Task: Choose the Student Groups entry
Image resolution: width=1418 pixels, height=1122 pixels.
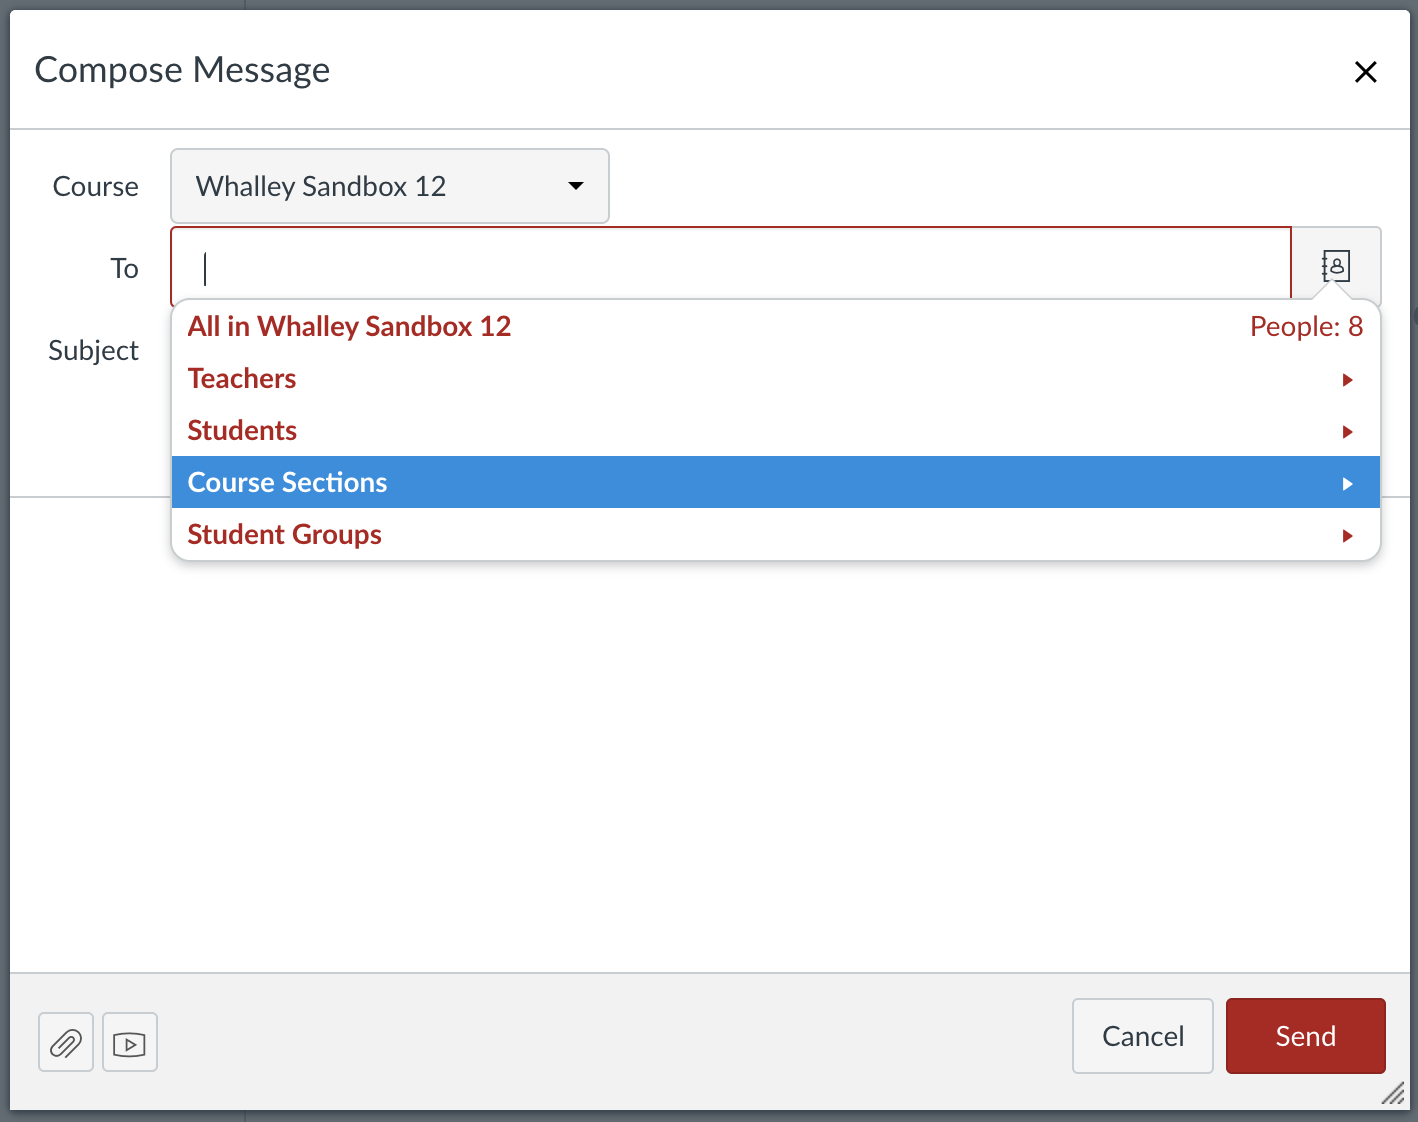Action: (x=284, y=534)
